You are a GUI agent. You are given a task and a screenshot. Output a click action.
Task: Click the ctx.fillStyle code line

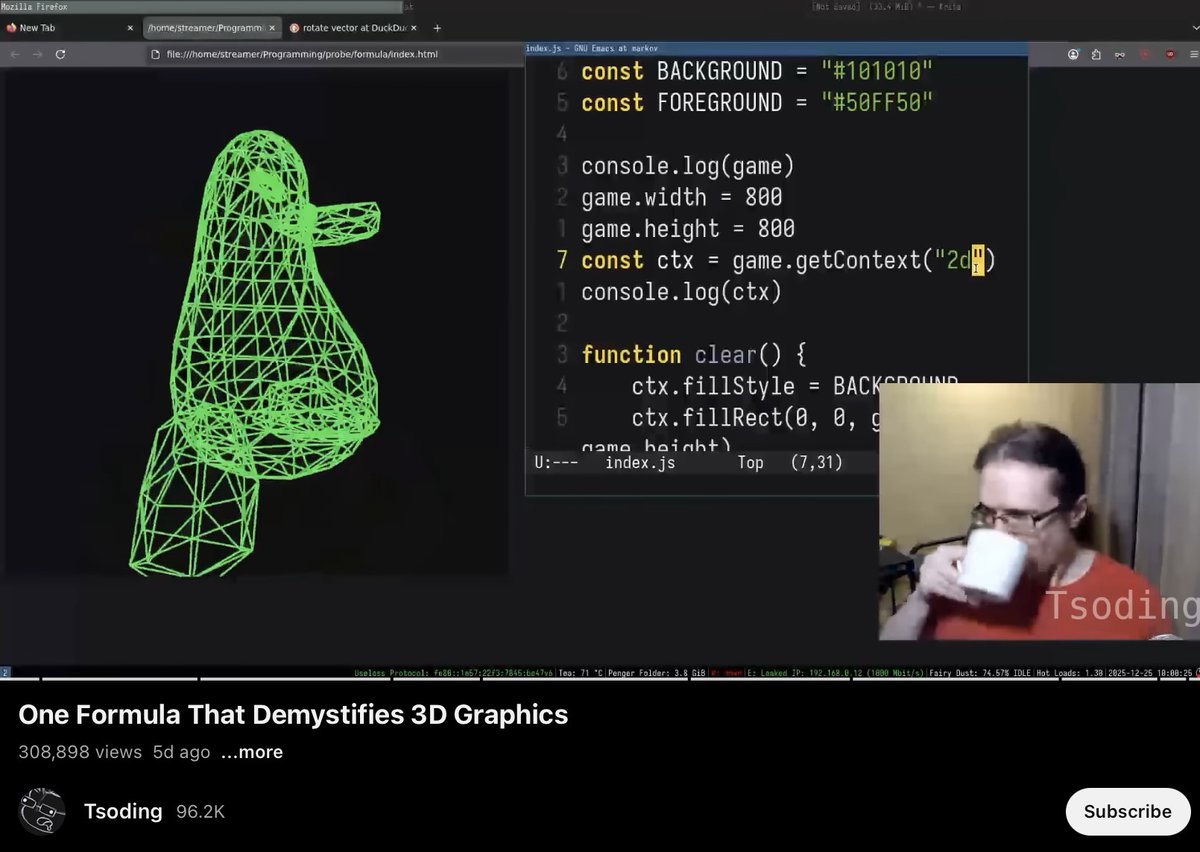pyautogui.click(x=795, y=386)
